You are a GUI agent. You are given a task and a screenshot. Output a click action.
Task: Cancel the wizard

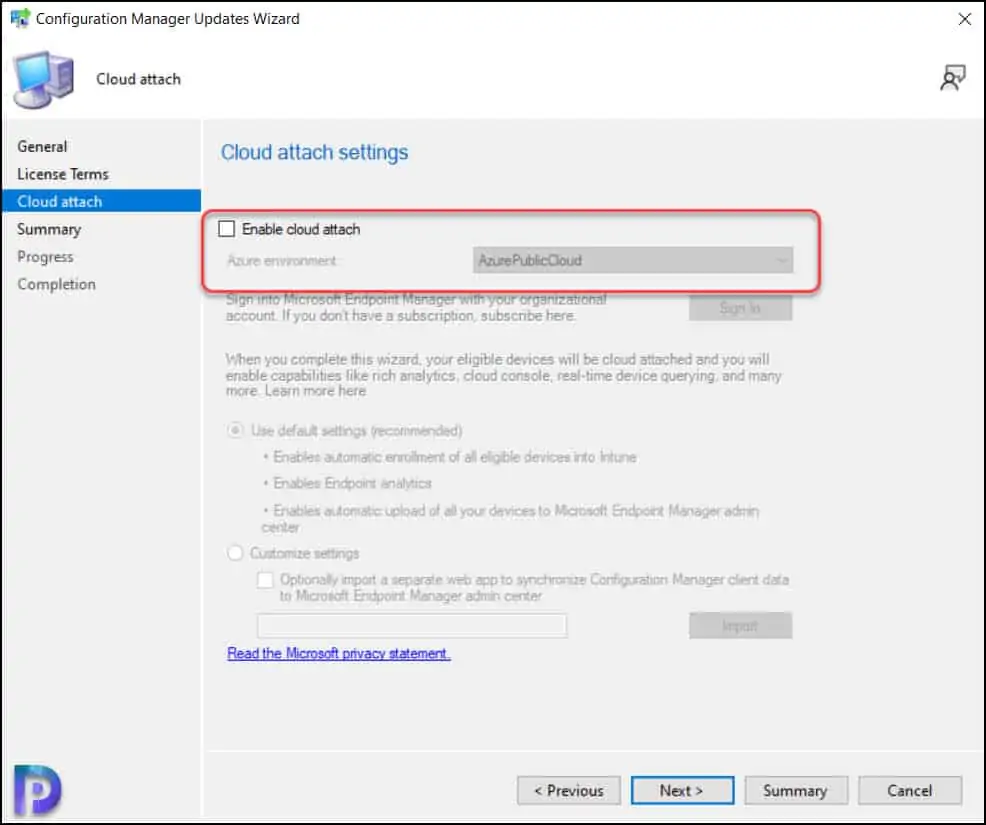[910, 790]
